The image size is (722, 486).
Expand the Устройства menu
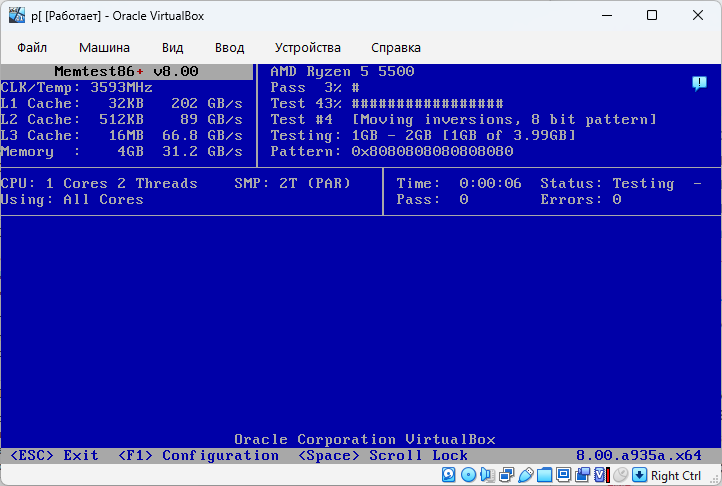point(307,47)
